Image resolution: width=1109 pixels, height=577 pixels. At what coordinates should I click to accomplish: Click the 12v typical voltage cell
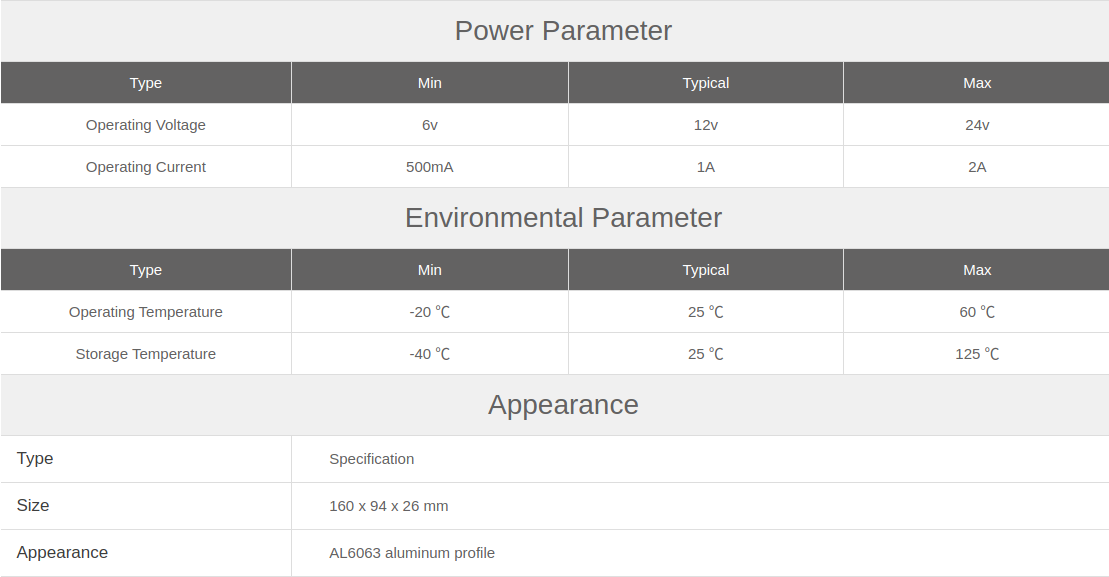pos(705,125)
